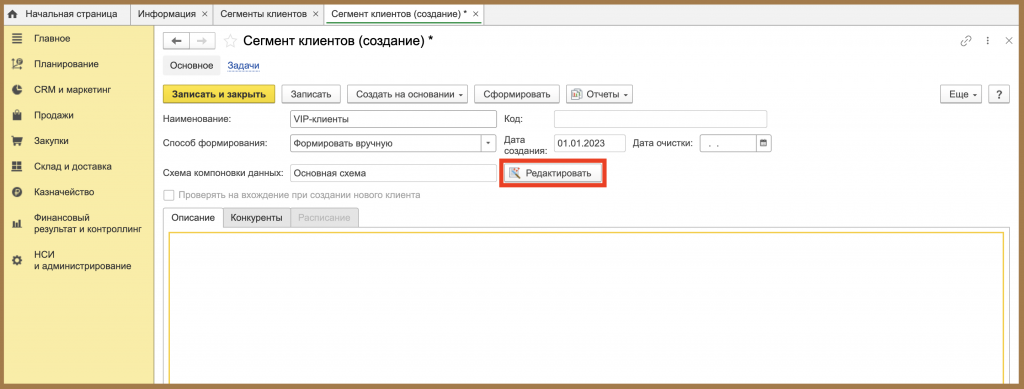Screen dimensions: 1024x389
Task: Navigate back with the left arrow
Action: (x=176, y=41)
